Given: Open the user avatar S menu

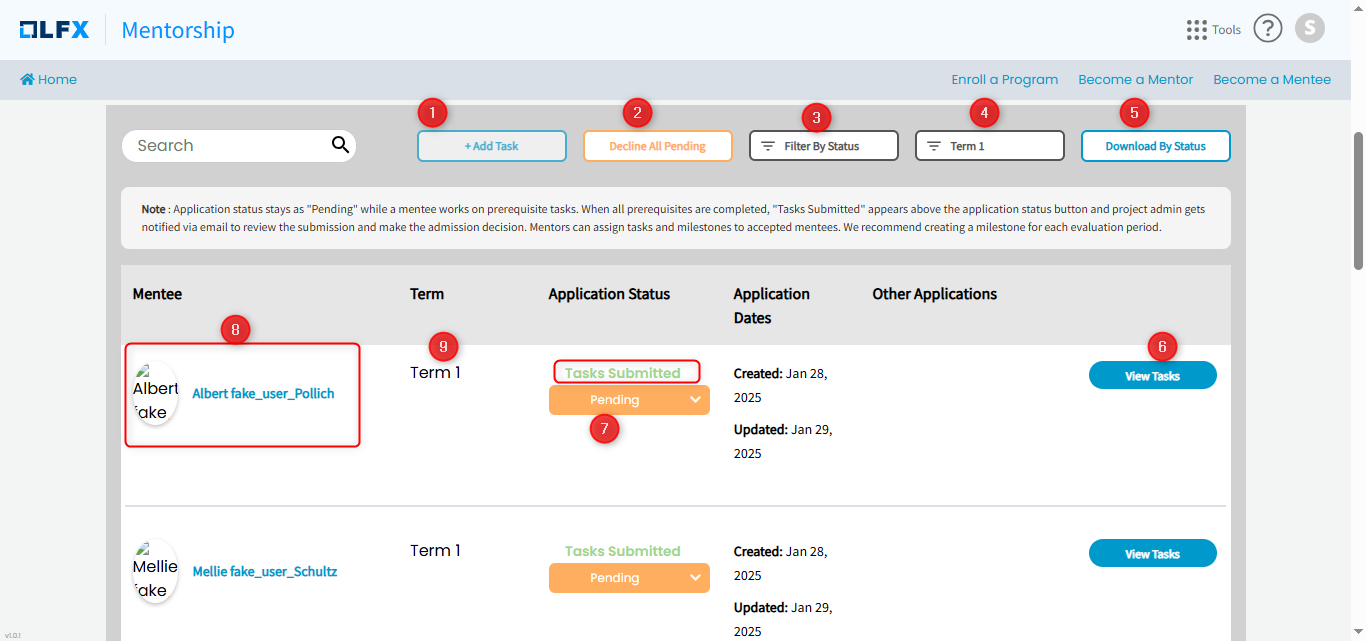Looking at the screenshot, I should [1309, 29].
